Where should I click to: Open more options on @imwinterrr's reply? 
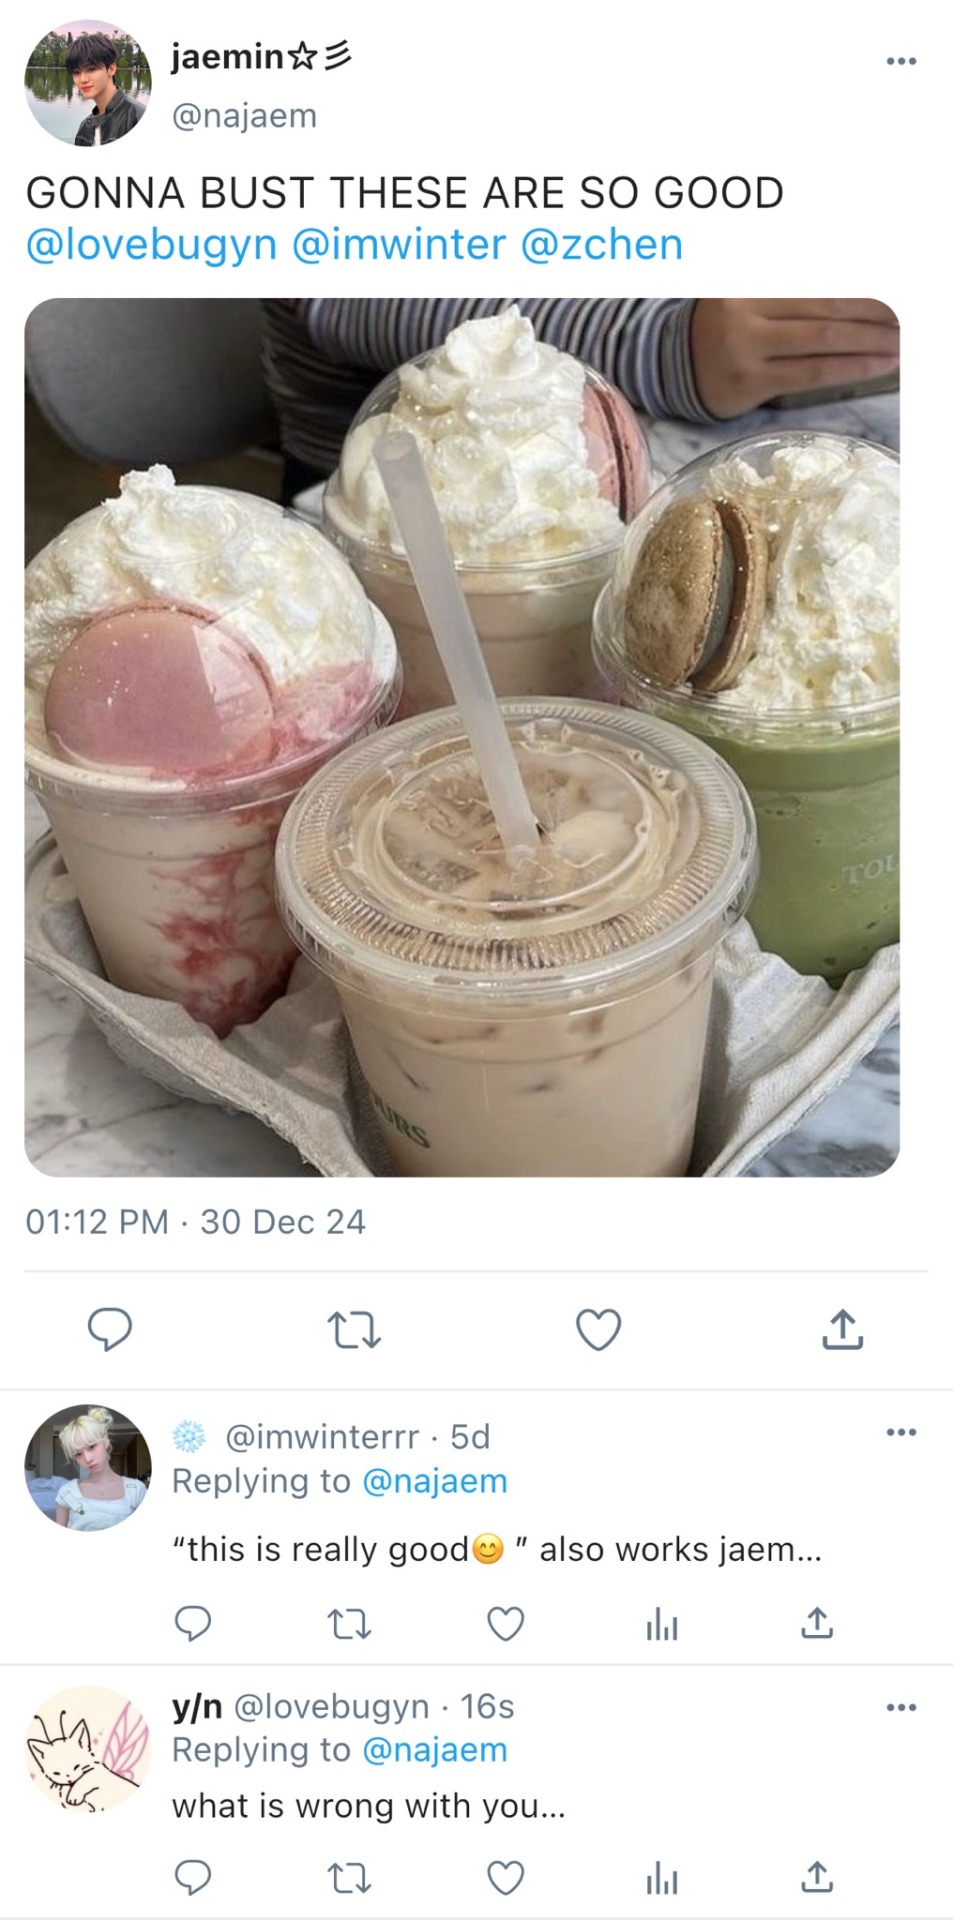(x=901, y=1432)
